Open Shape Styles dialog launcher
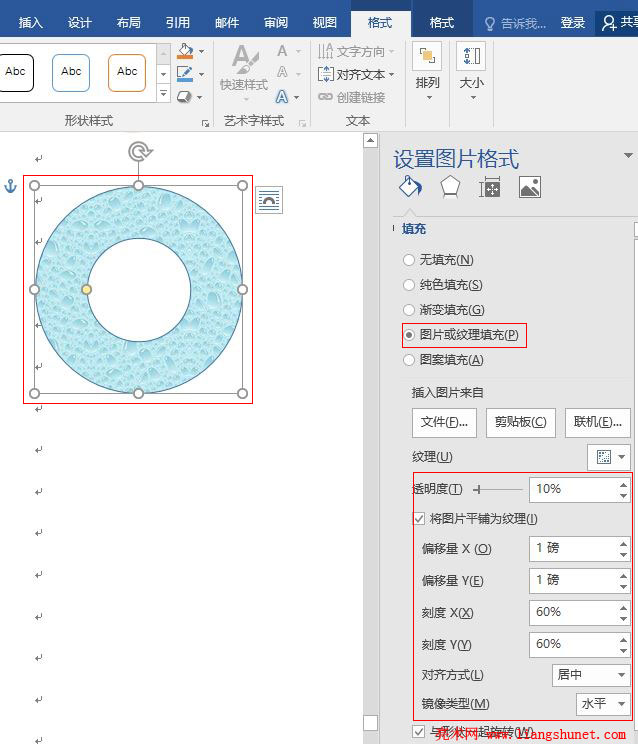The image size is (638, 744). (205, 123)
